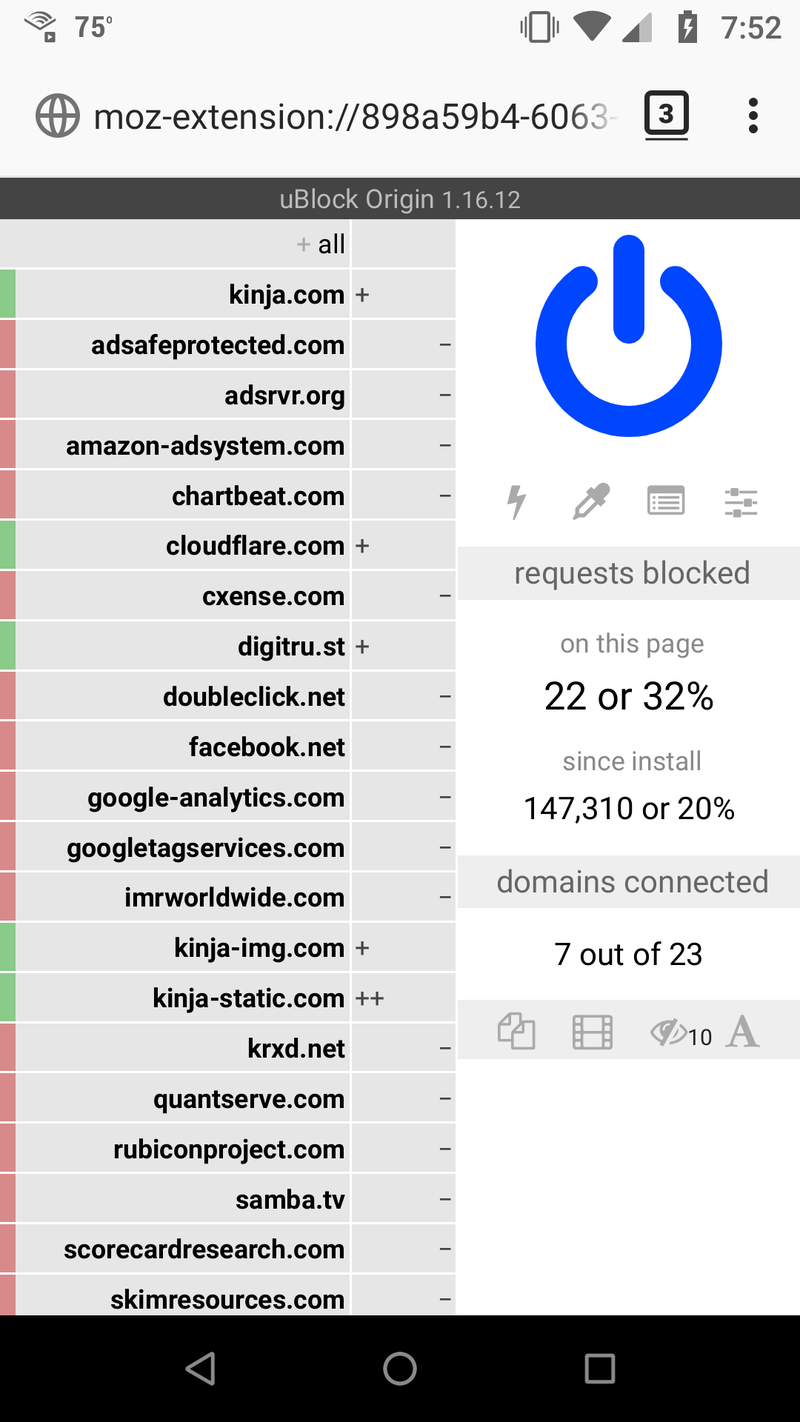Click the facebook.net rule cell
800x1422 pixels.
pyautogui.click(x=403, y=747)
